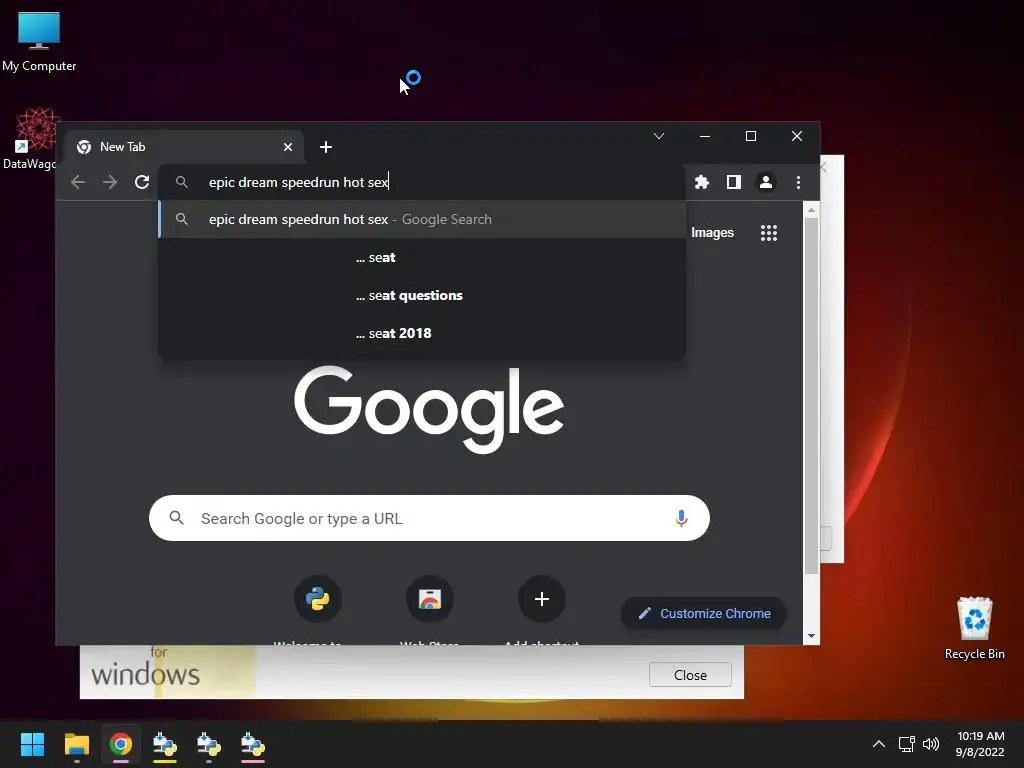1024x768 pixels.
Task: Click the Close button in windows dialog
Action: (690, 675)
